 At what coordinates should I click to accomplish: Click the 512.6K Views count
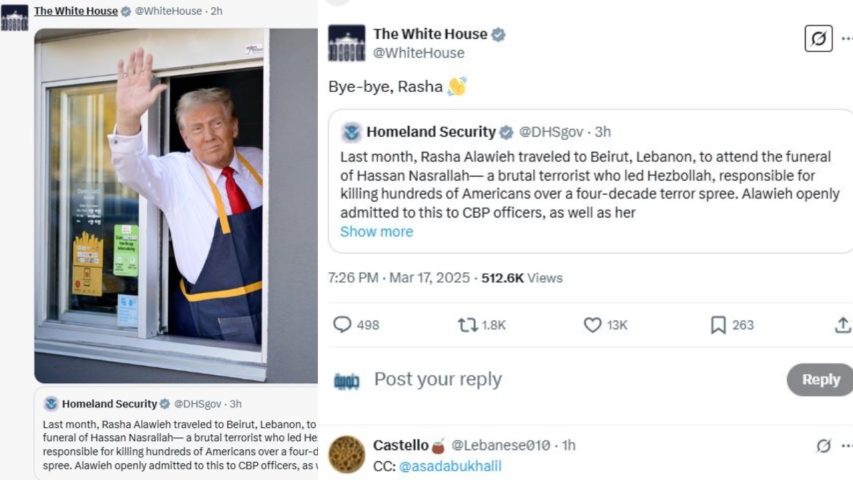[x=522, y=278]
